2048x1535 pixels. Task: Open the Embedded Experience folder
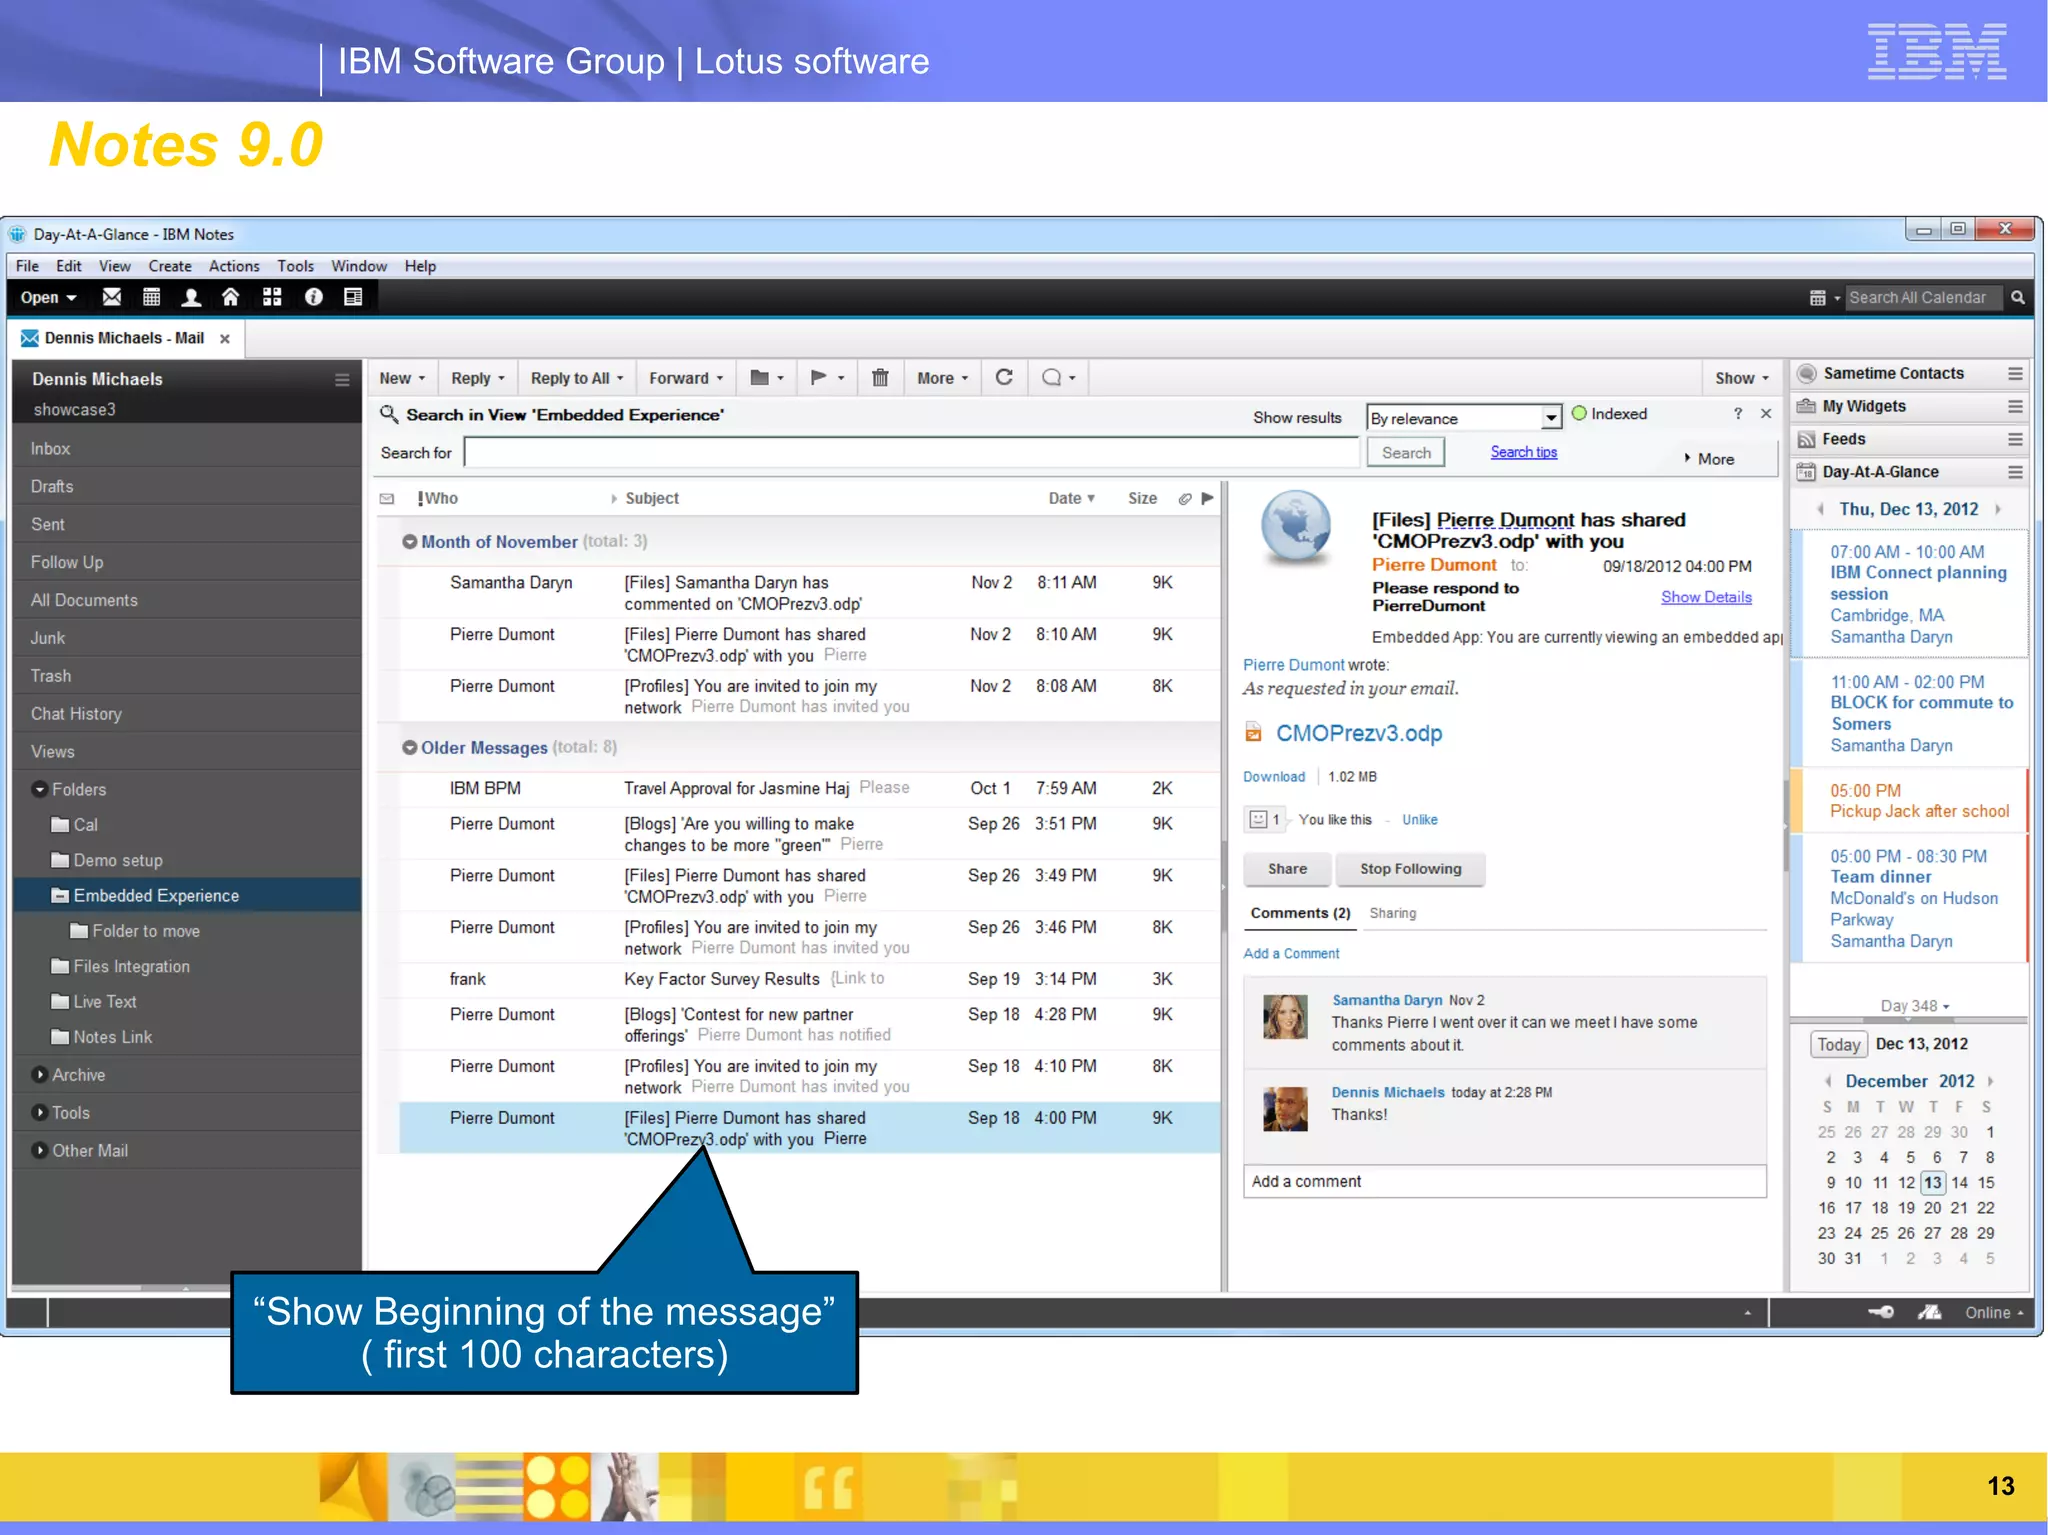point(188,896)
